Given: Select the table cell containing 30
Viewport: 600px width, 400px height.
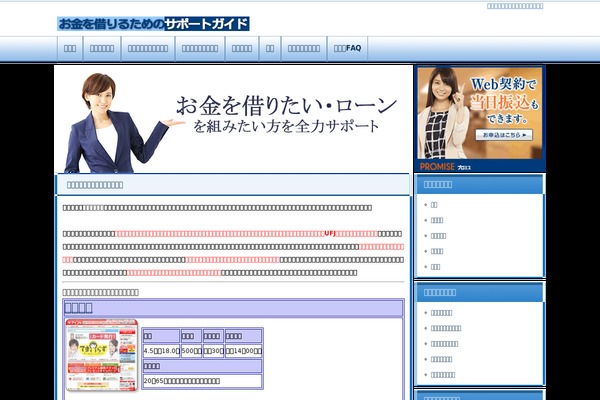Looking at the screenshot, I should point(213,351).
